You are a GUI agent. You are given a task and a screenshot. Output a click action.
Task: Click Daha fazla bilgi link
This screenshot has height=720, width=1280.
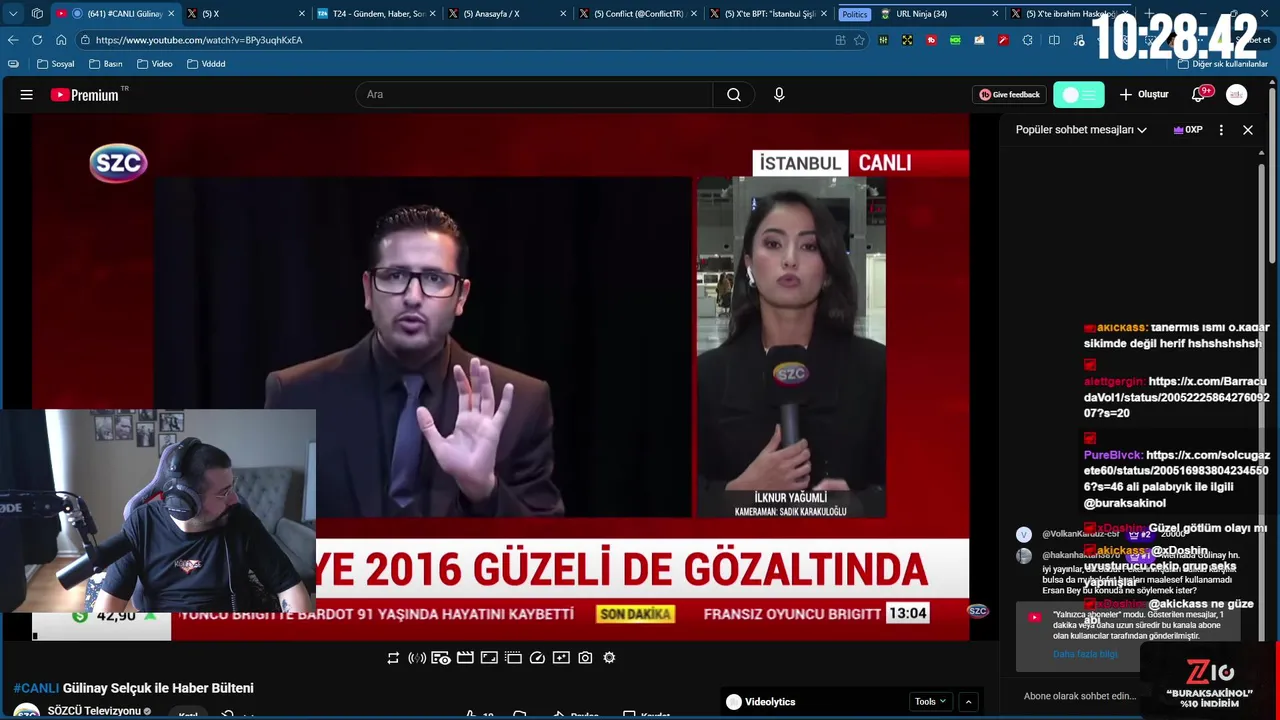pos(1085,654)
